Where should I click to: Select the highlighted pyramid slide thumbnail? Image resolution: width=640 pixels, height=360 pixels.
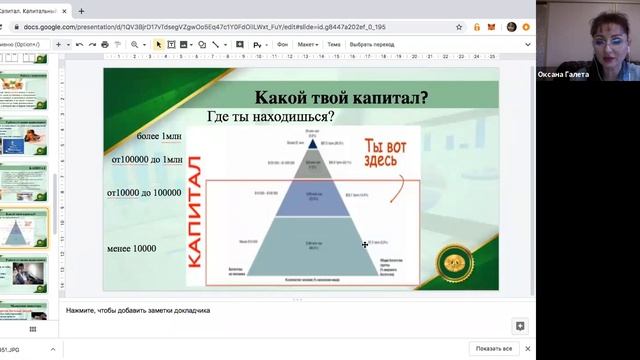pyautogui.click(x=24, y=229)
